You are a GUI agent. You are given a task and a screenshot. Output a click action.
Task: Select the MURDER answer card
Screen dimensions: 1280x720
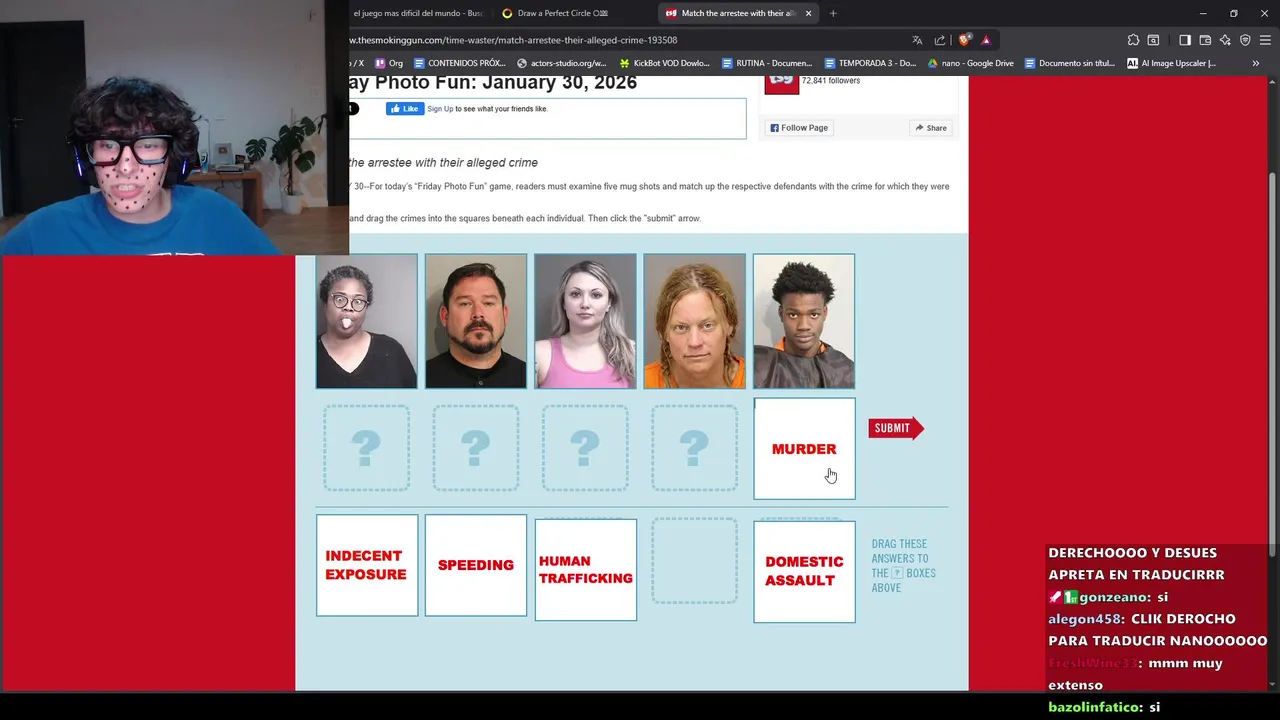point(804,449)
